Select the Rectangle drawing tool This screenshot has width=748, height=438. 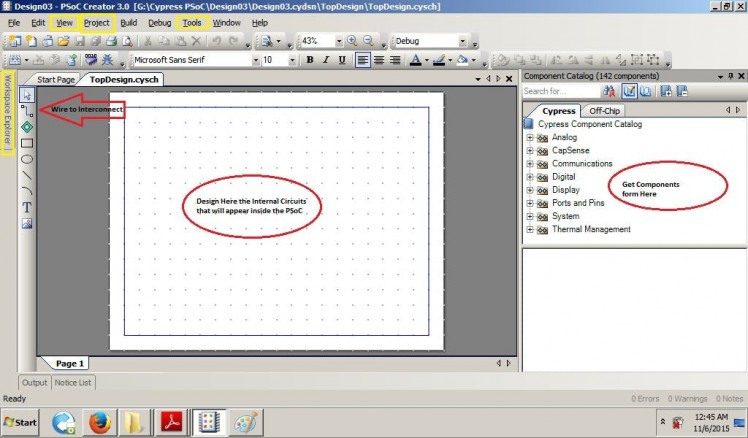[27, 143]
